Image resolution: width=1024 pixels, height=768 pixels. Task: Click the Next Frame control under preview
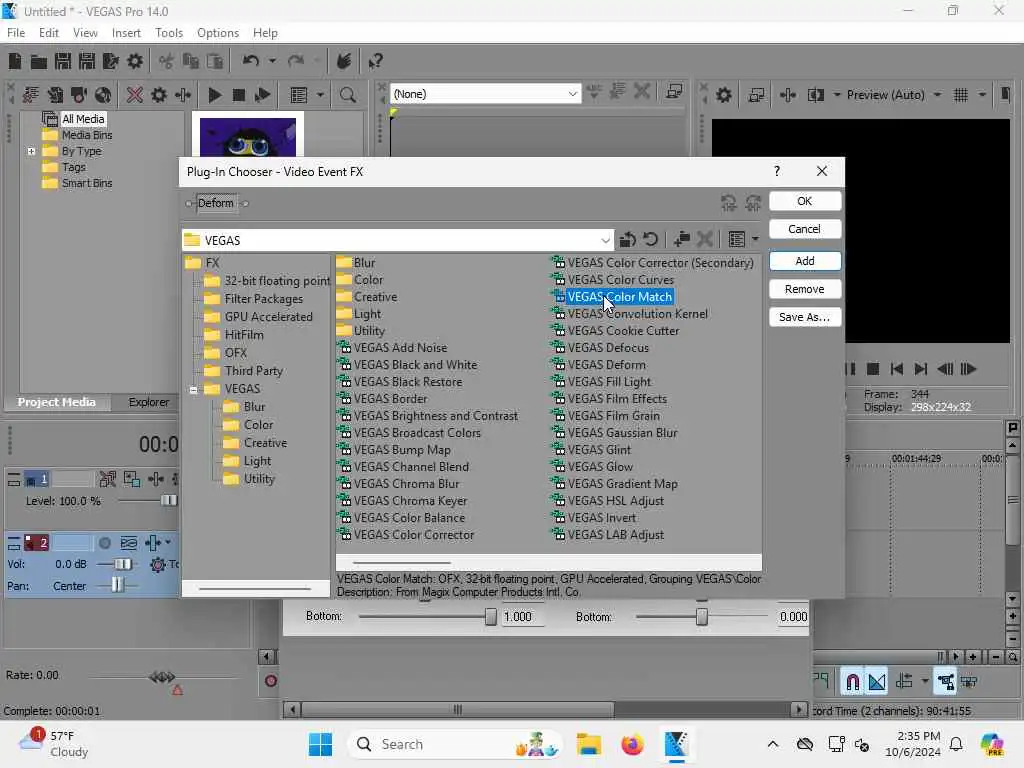tap(969, 369)
